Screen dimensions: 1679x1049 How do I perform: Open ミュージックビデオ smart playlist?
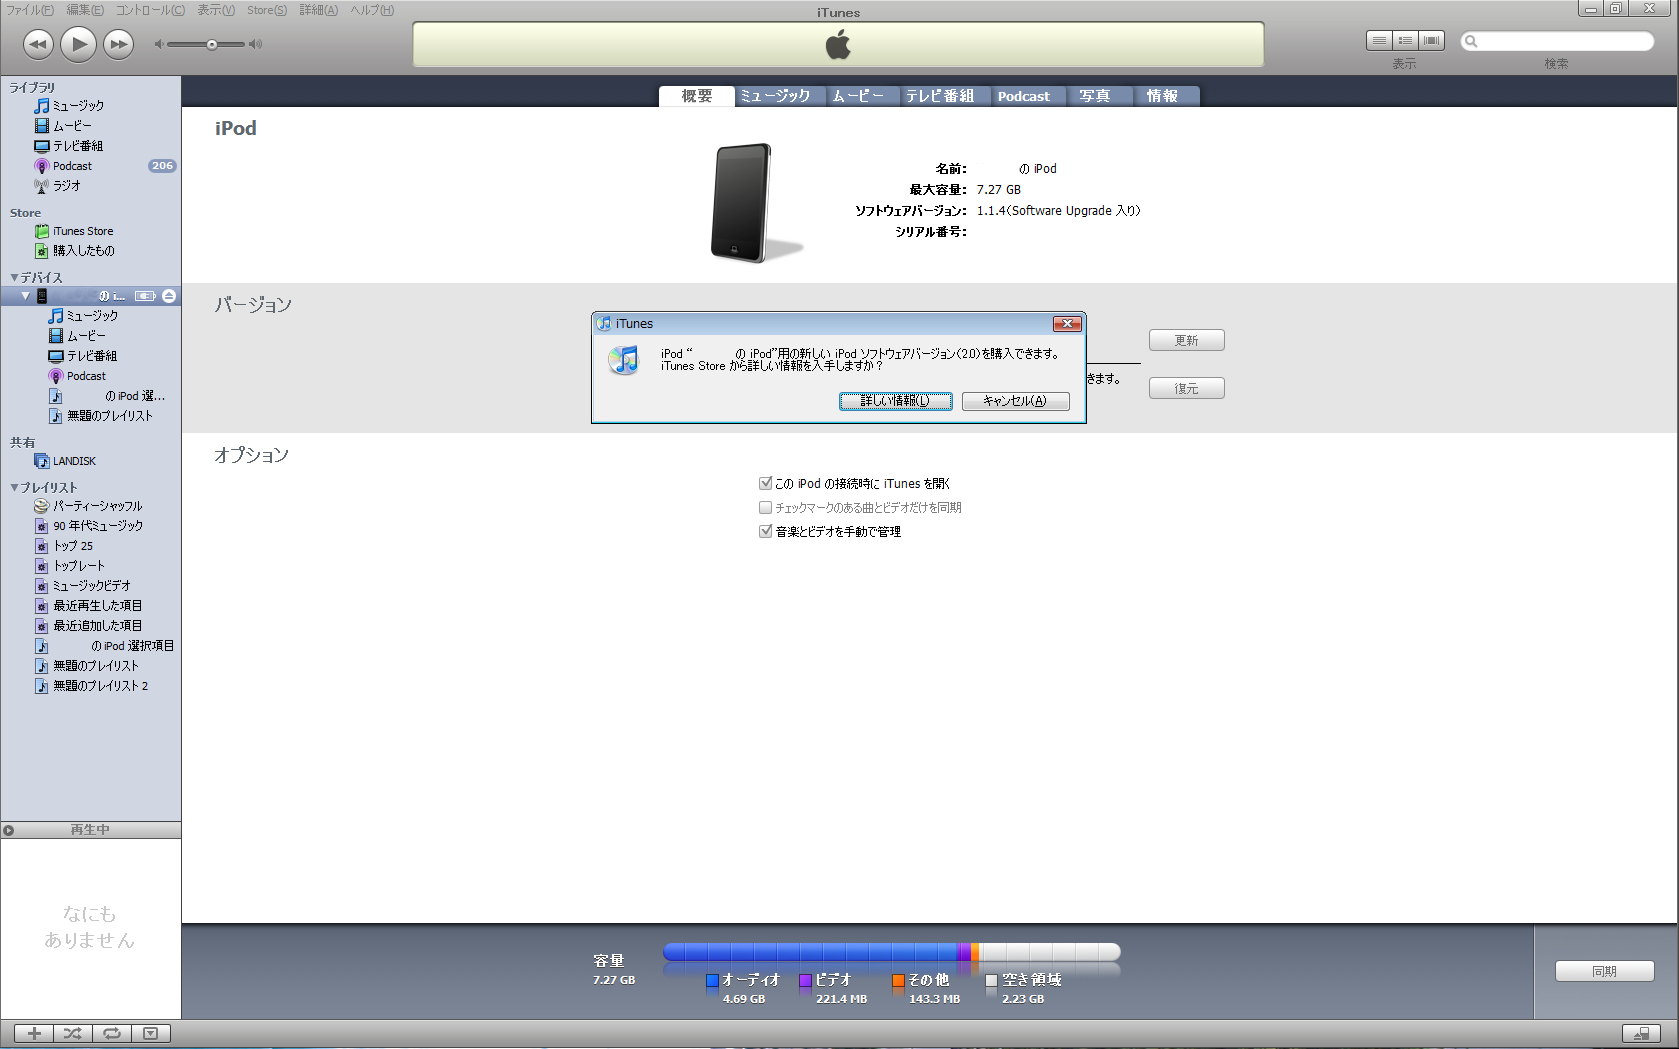pos(91,586)
